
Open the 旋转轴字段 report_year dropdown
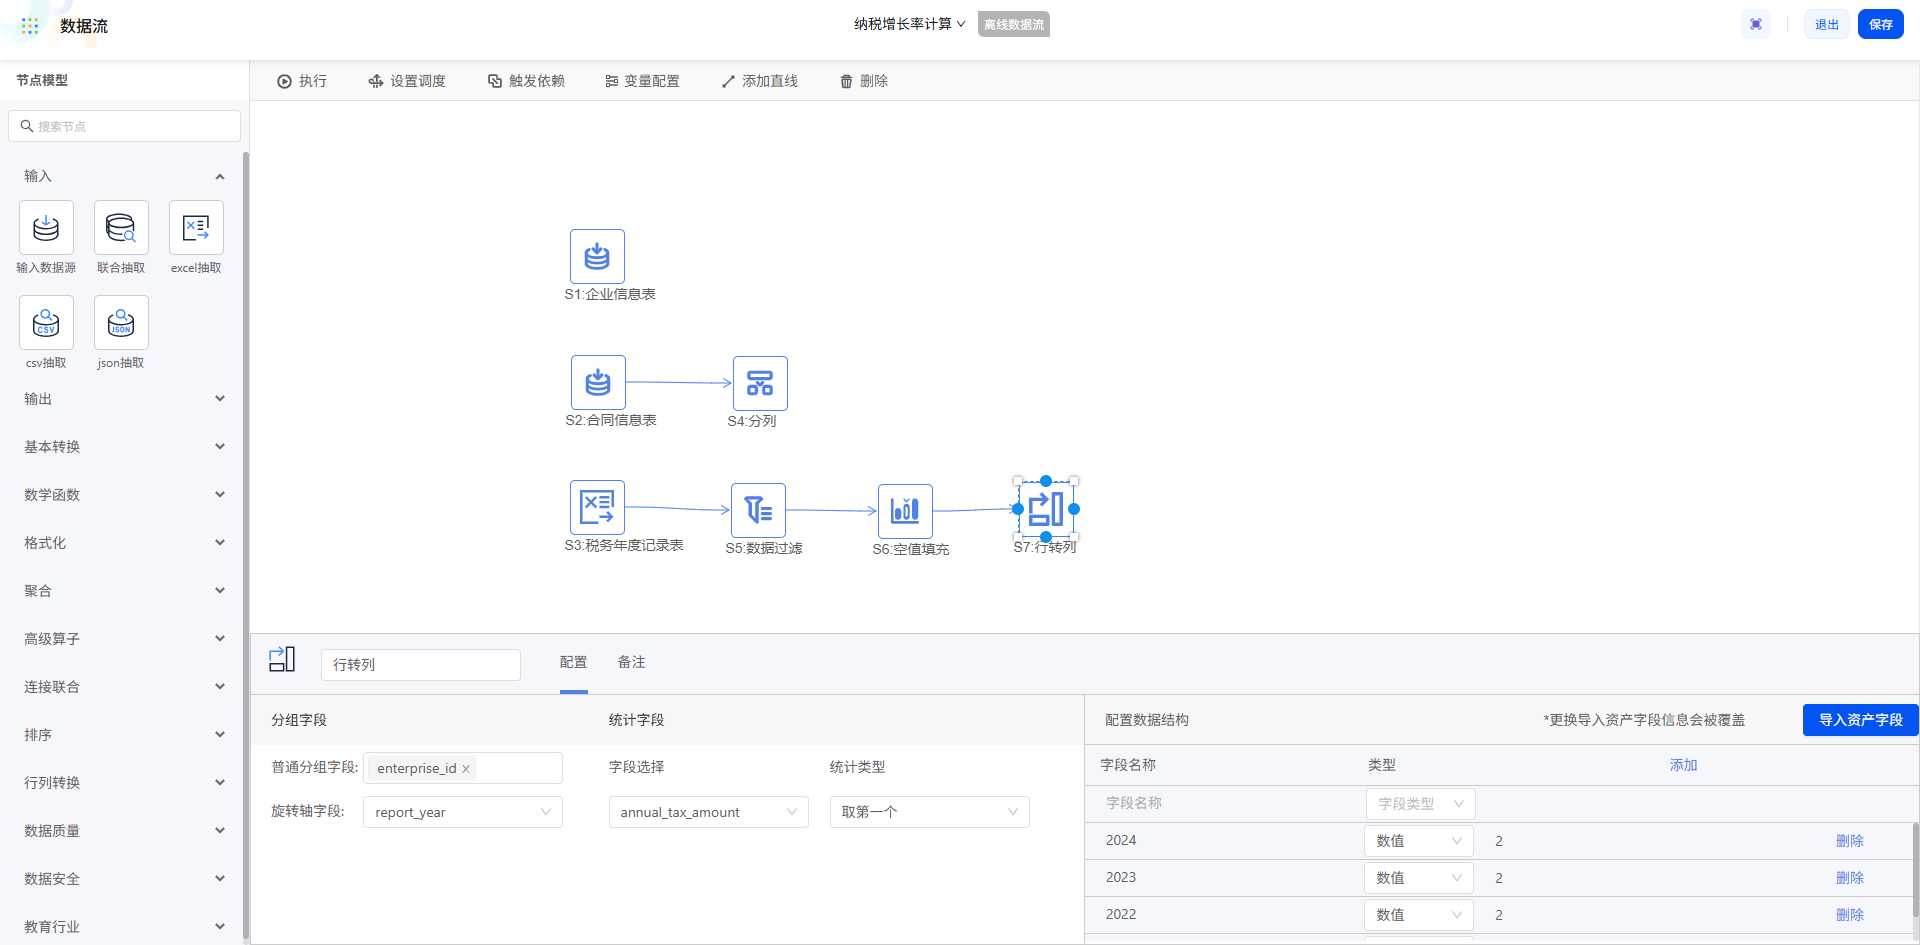coord(462,812)
